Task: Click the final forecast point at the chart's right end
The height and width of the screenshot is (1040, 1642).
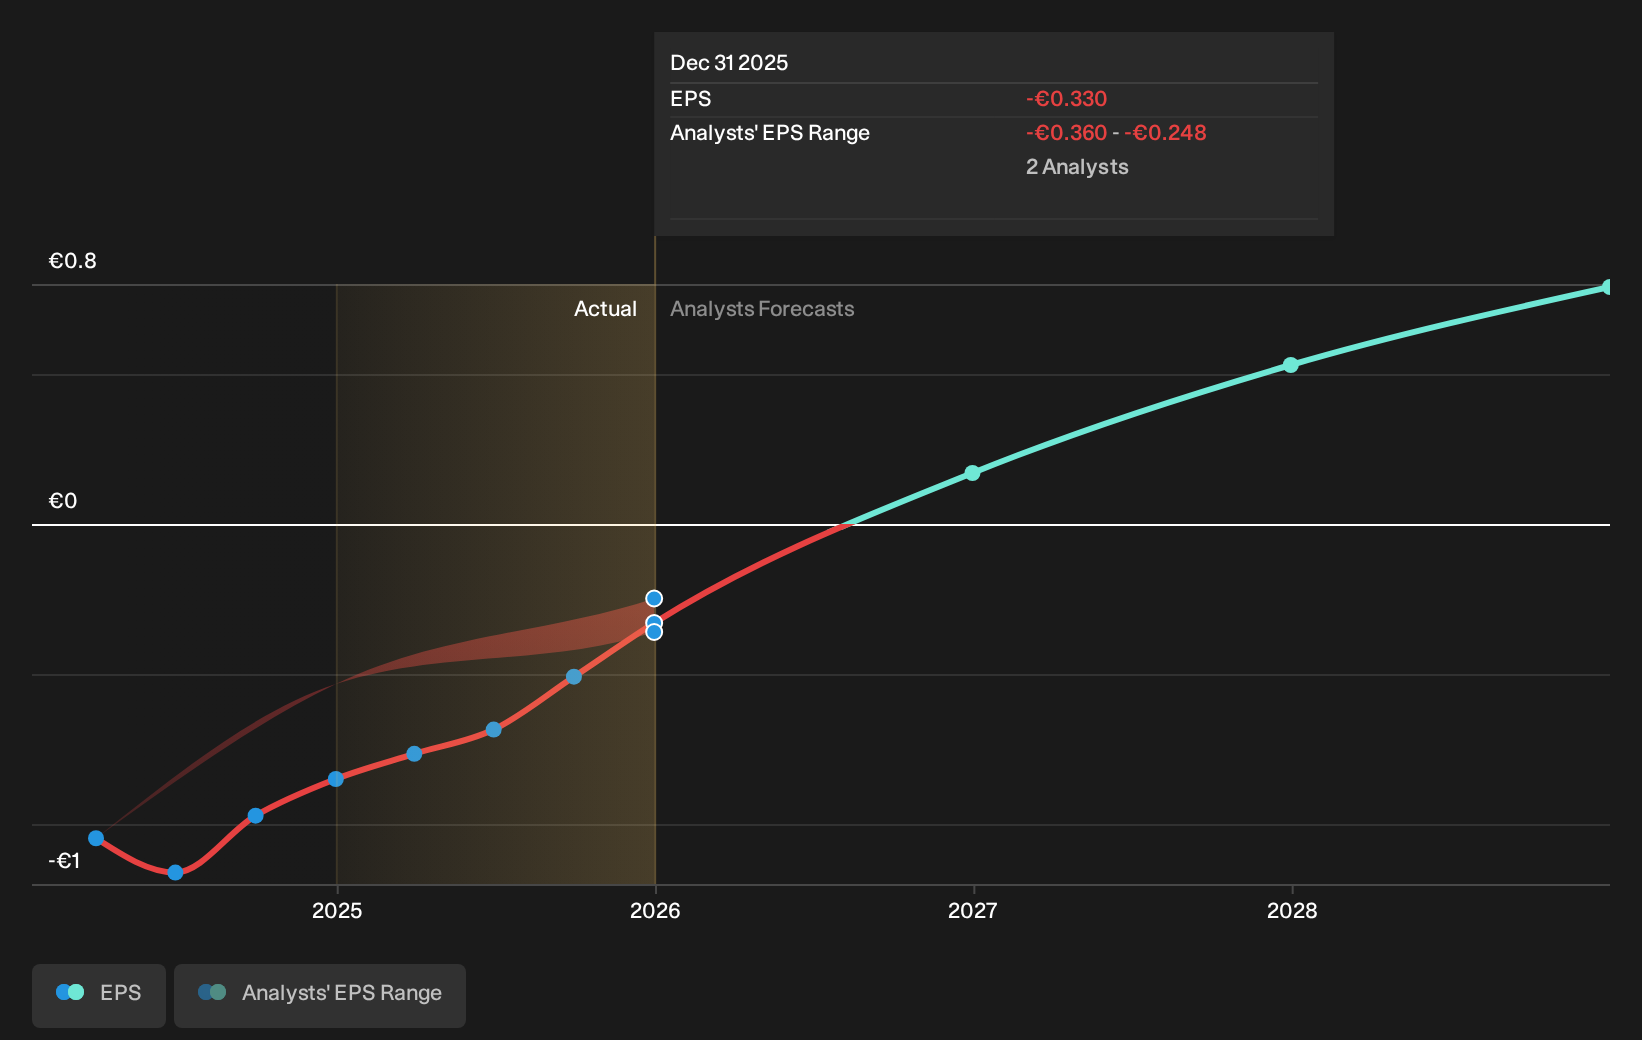Action: pos(1608,287)
